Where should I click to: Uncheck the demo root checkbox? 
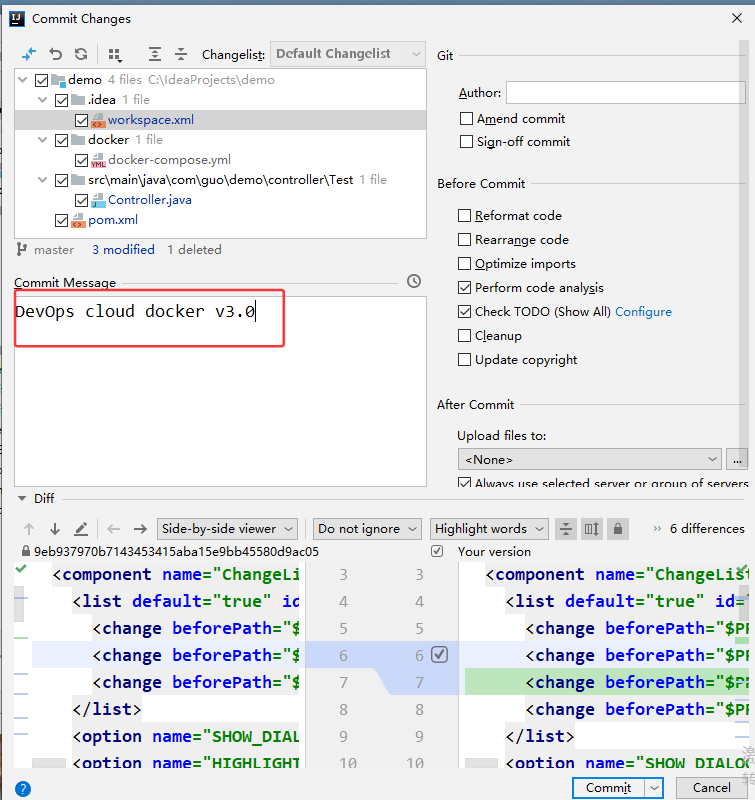pyautogui.click(x=41, y=80)
